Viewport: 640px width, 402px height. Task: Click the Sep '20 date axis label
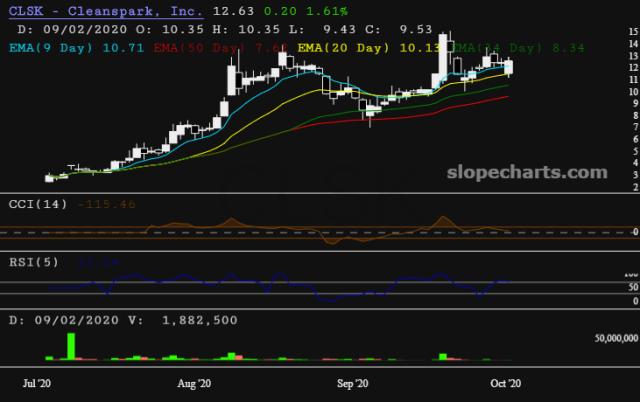coord(353,383)
